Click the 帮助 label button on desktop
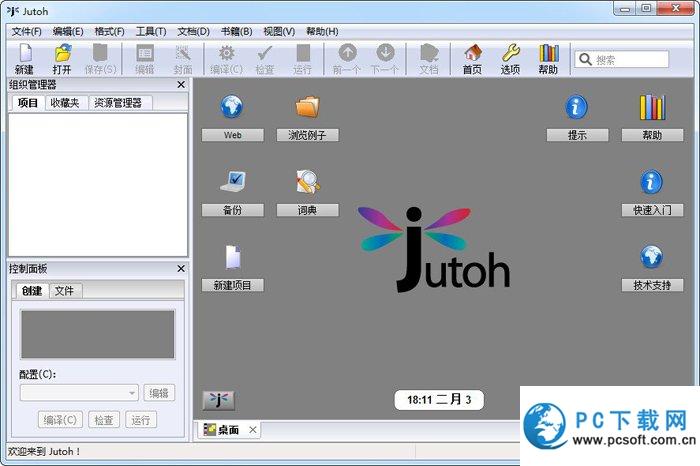This screenshot has height=466, width=700. pos(652,135)
